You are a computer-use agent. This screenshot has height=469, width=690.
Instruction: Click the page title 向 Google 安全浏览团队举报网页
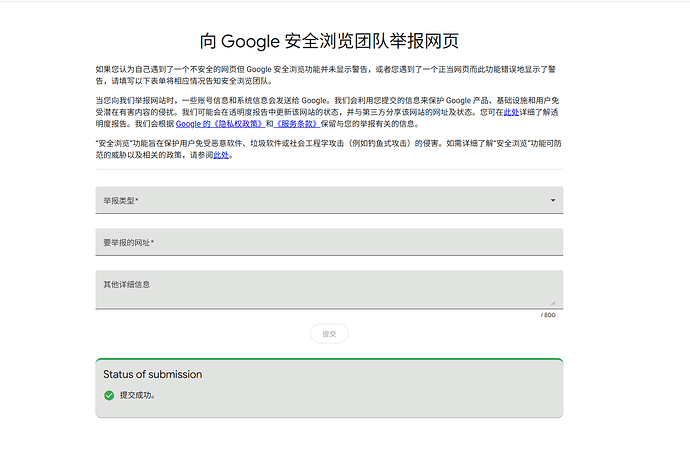click(x=329, y=41)
